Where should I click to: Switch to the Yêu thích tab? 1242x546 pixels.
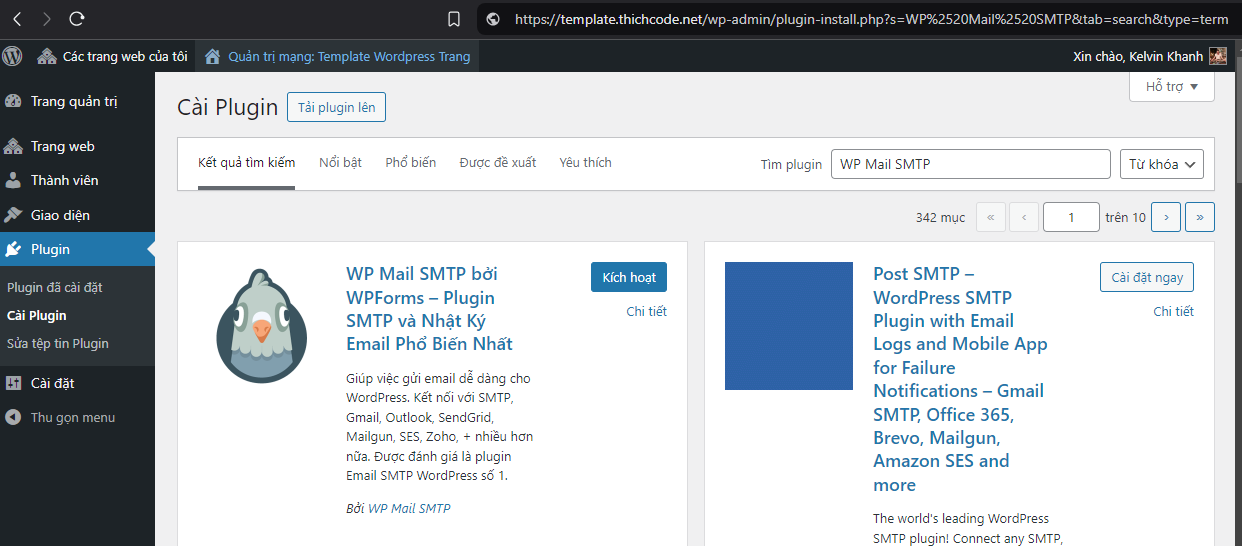coord(585,163)
